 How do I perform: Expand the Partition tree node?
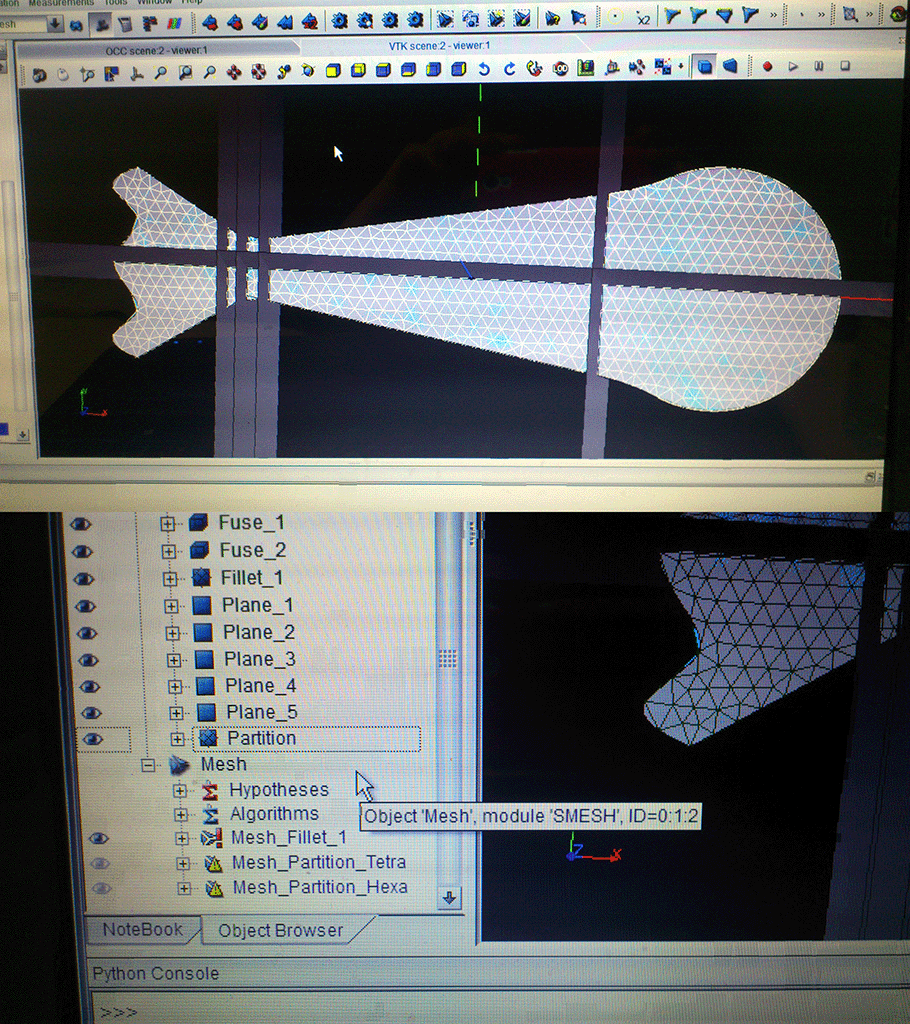[x=177, y=739]
